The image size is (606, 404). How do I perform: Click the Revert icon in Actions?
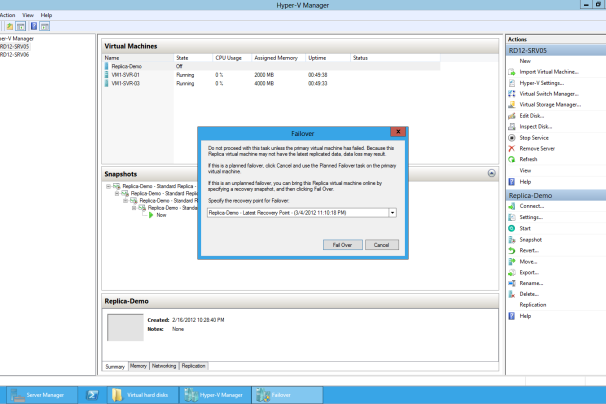[512, 251]
